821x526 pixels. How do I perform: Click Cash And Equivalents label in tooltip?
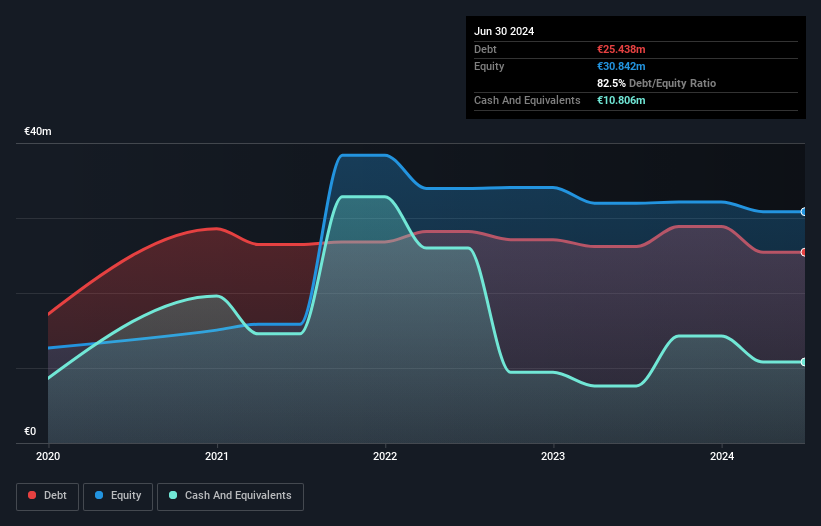pyautogui.click(x=527, y=100)
